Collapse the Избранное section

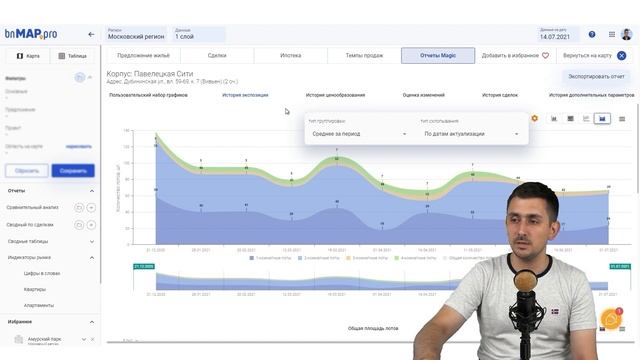[x=92, y=322]
